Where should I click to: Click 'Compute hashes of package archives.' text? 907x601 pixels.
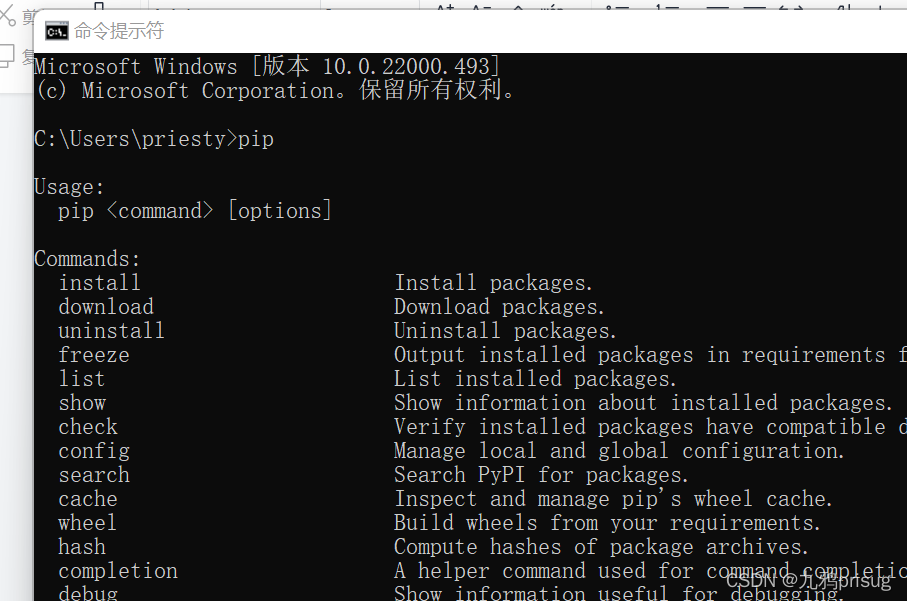click(601, 547)
